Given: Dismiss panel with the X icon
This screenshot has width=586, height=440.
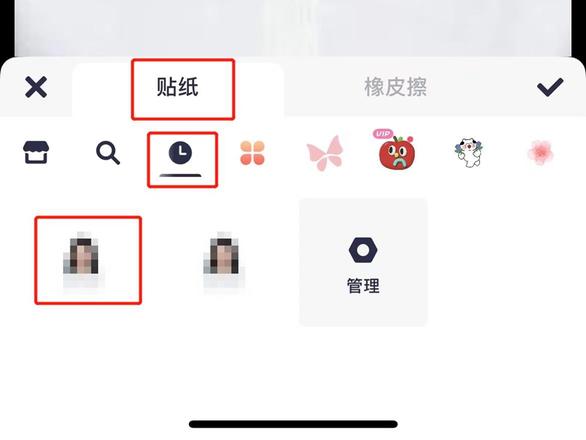Looking at the screenshot, I should (36, 87).
